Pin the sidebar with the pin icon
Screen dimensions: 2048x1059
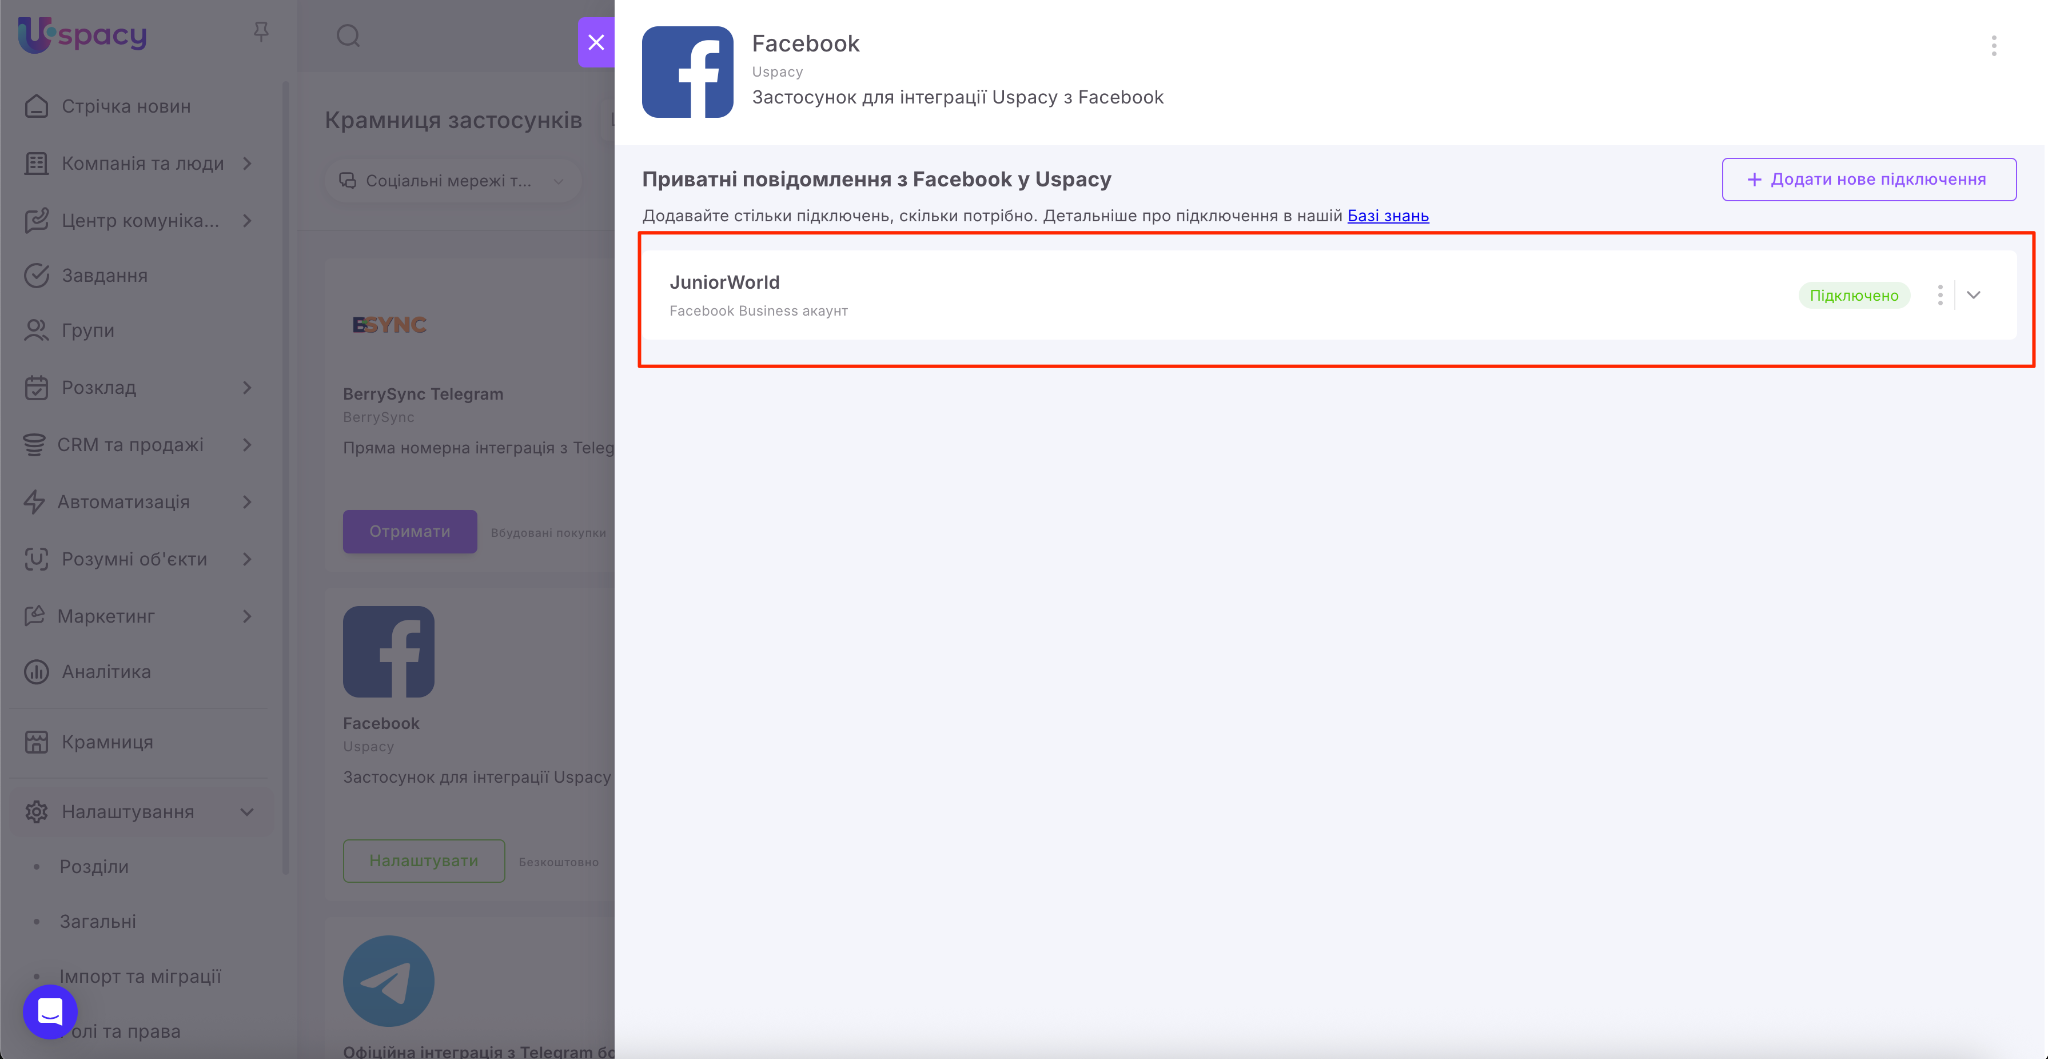(x=261, y=33)
